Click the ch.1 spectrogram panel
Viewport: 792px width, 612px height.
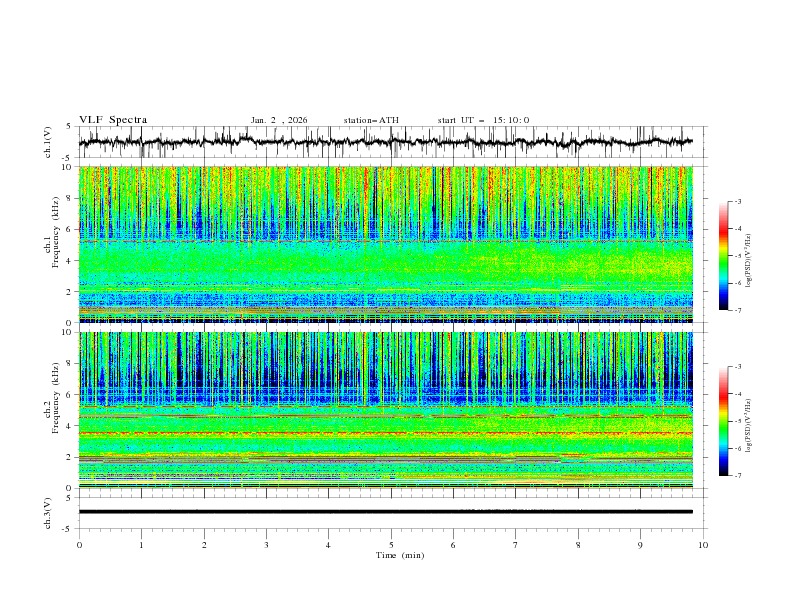[x=385, y=244]
